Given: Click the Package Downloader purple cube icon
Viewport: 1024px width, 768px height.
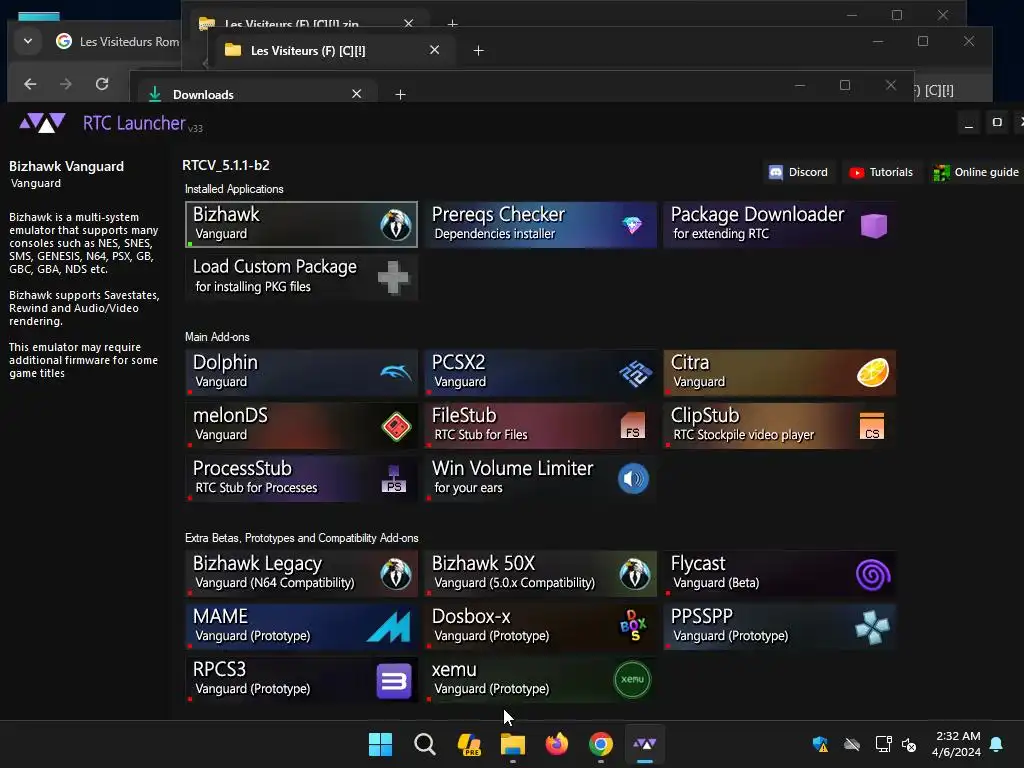Looking at the screenshot, I should [x=873, y=225].
